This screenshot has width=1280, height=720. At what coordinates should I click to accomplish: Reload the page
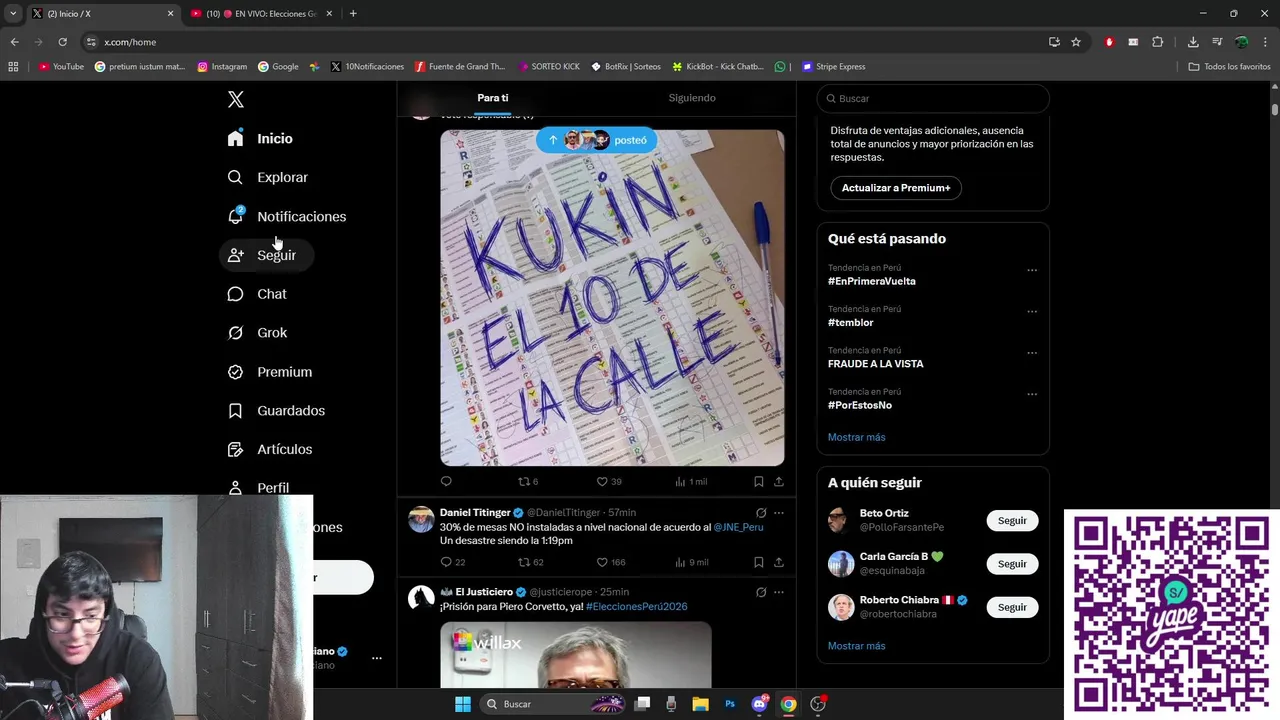pyautogui.click(x=62, y=42)
